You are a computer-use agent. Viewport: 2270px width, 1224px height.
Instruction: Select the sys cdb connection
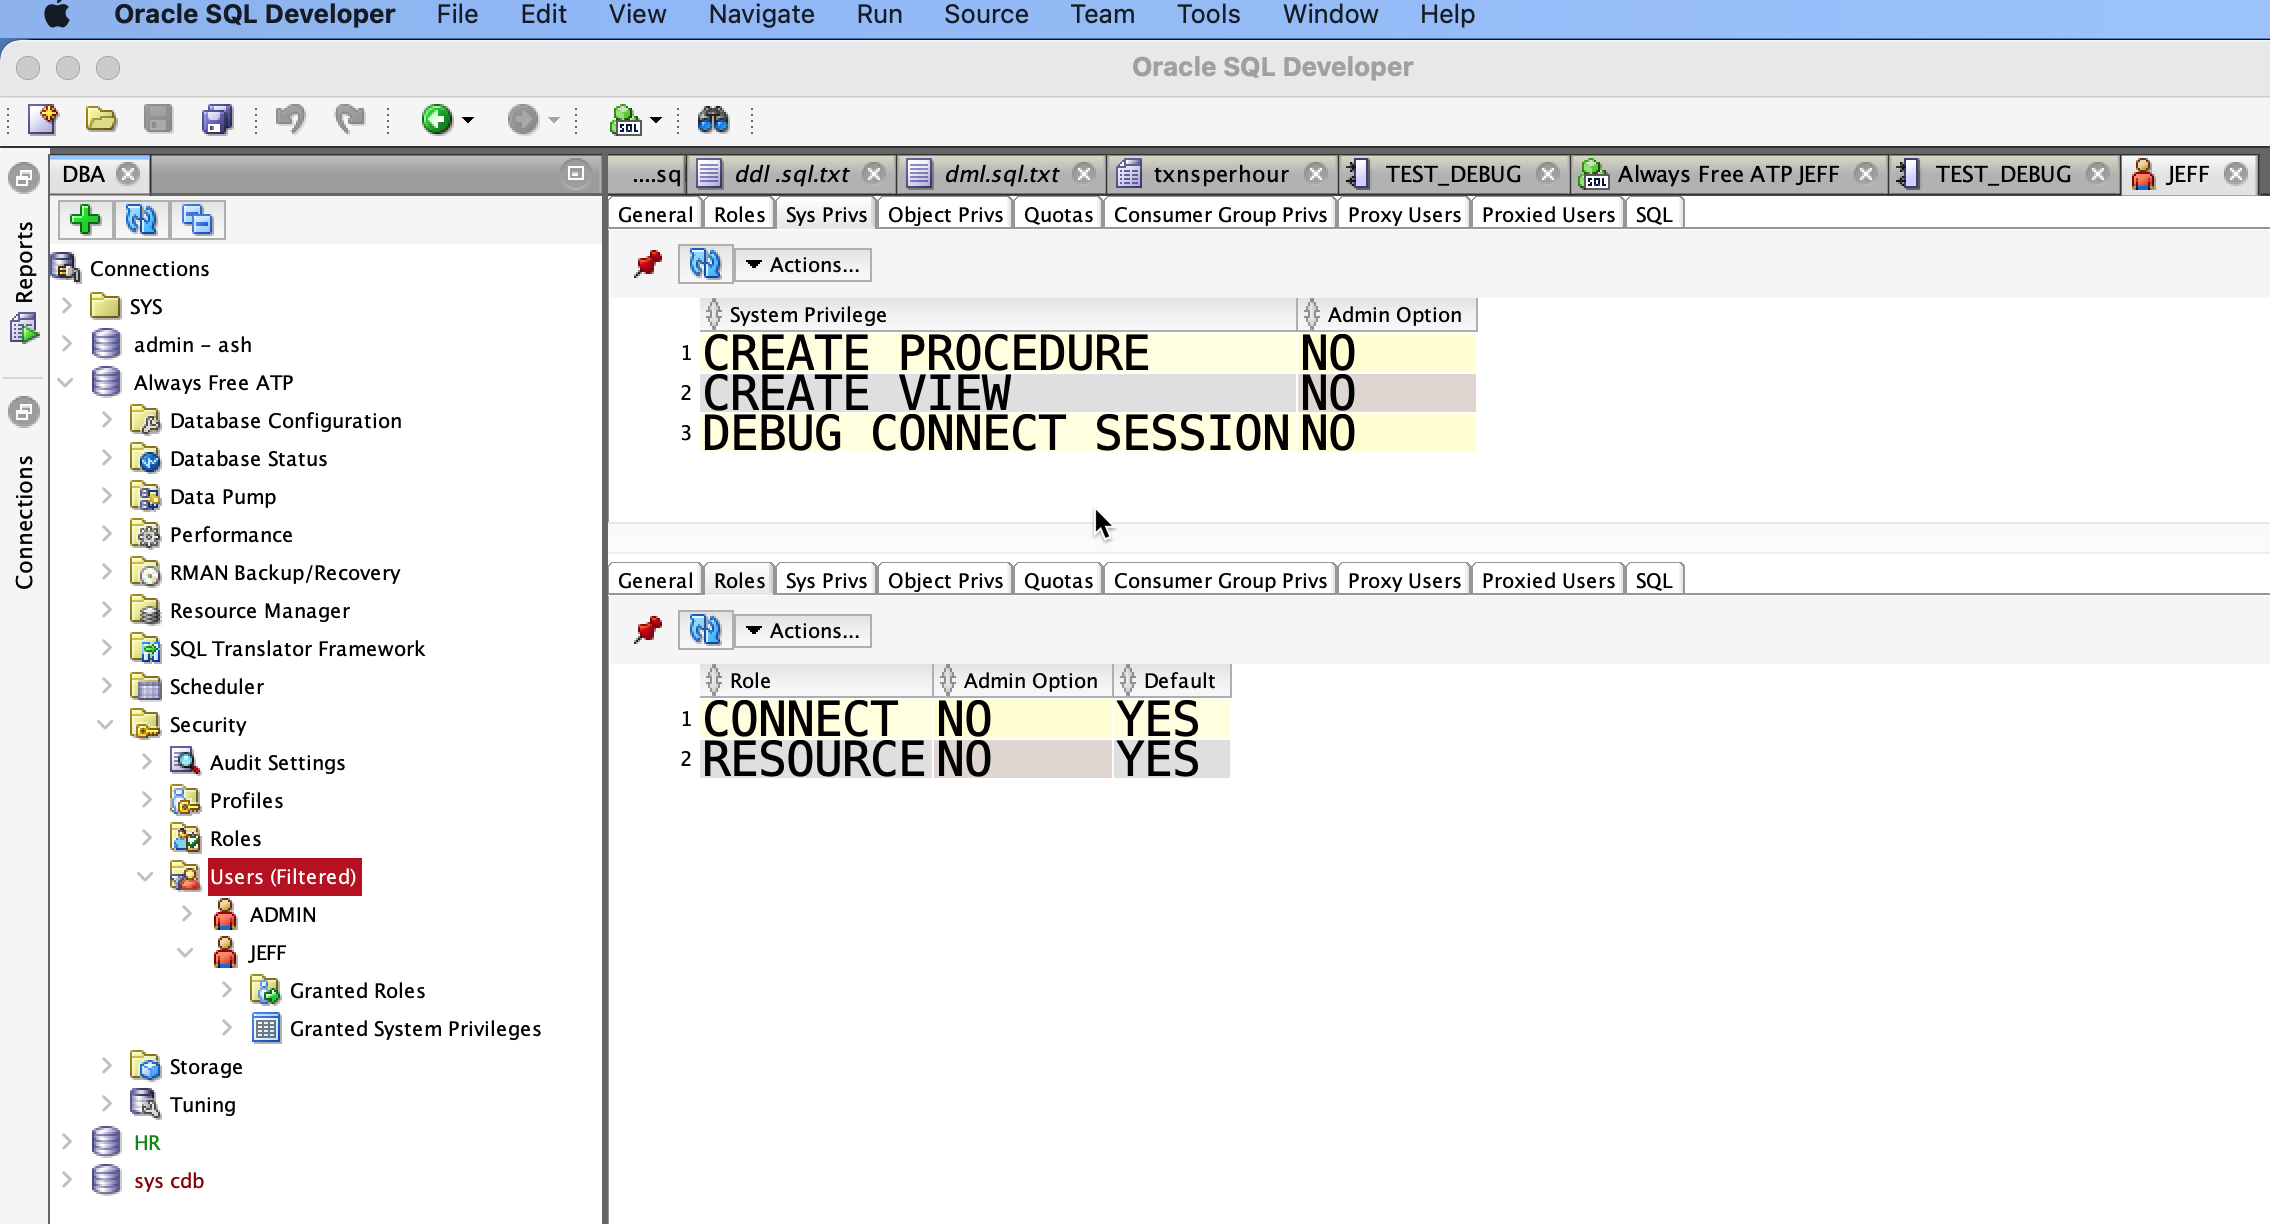pyautogui.click(x=168, y=1181)
